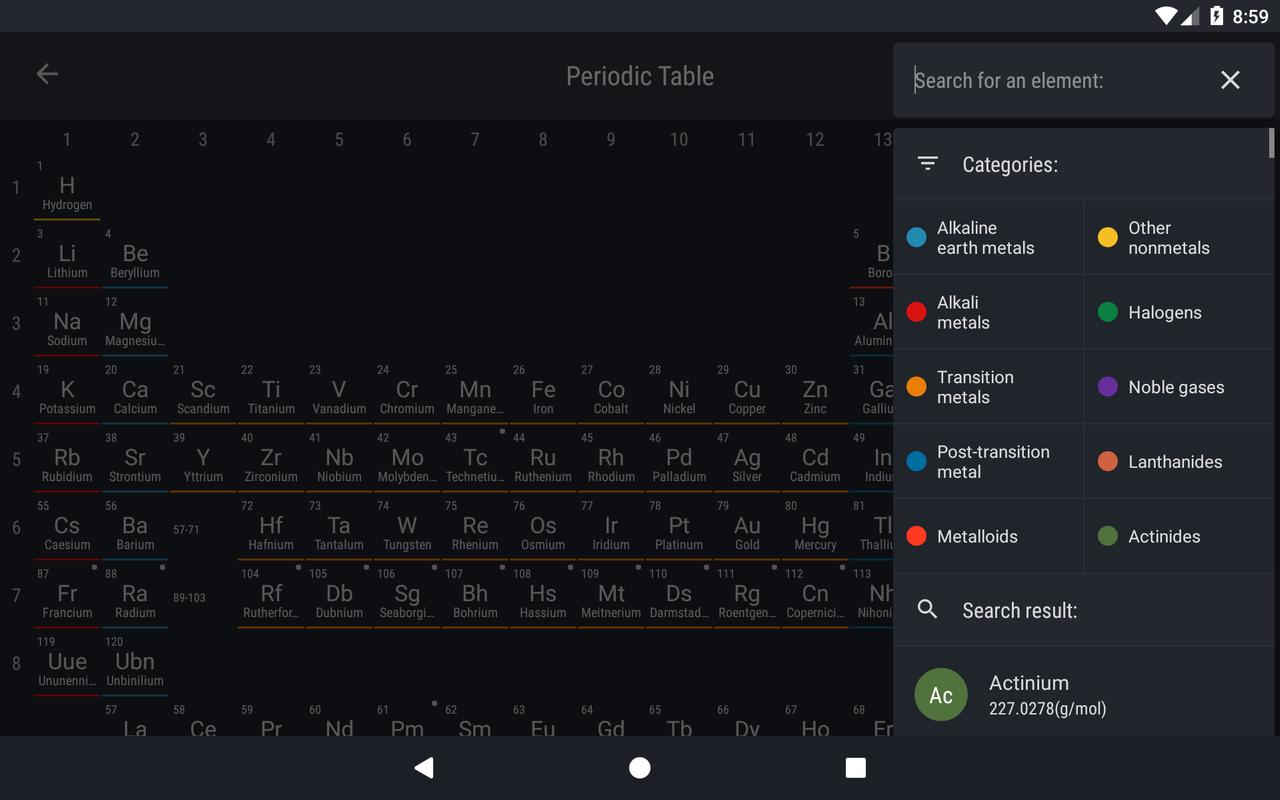Select the Zinc element cell

[815, 394]
